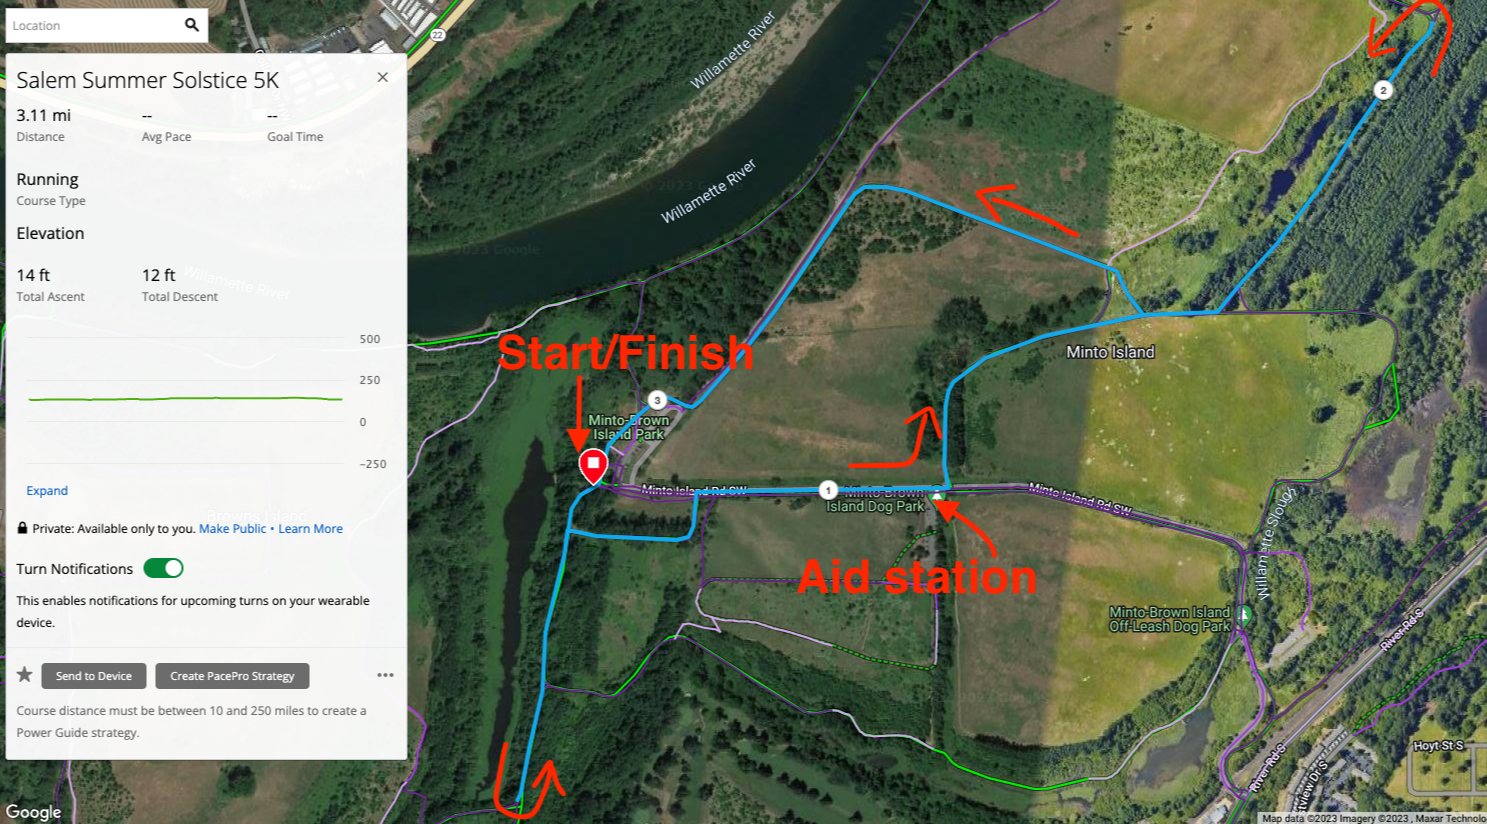
Task: Click the Send to Device button
Action: 94,676
